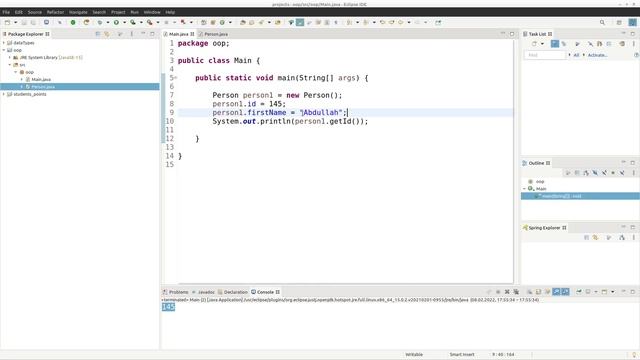Click the green Run button icon
The width and height of the screenshot is (640, 360).
coord(116,22)
